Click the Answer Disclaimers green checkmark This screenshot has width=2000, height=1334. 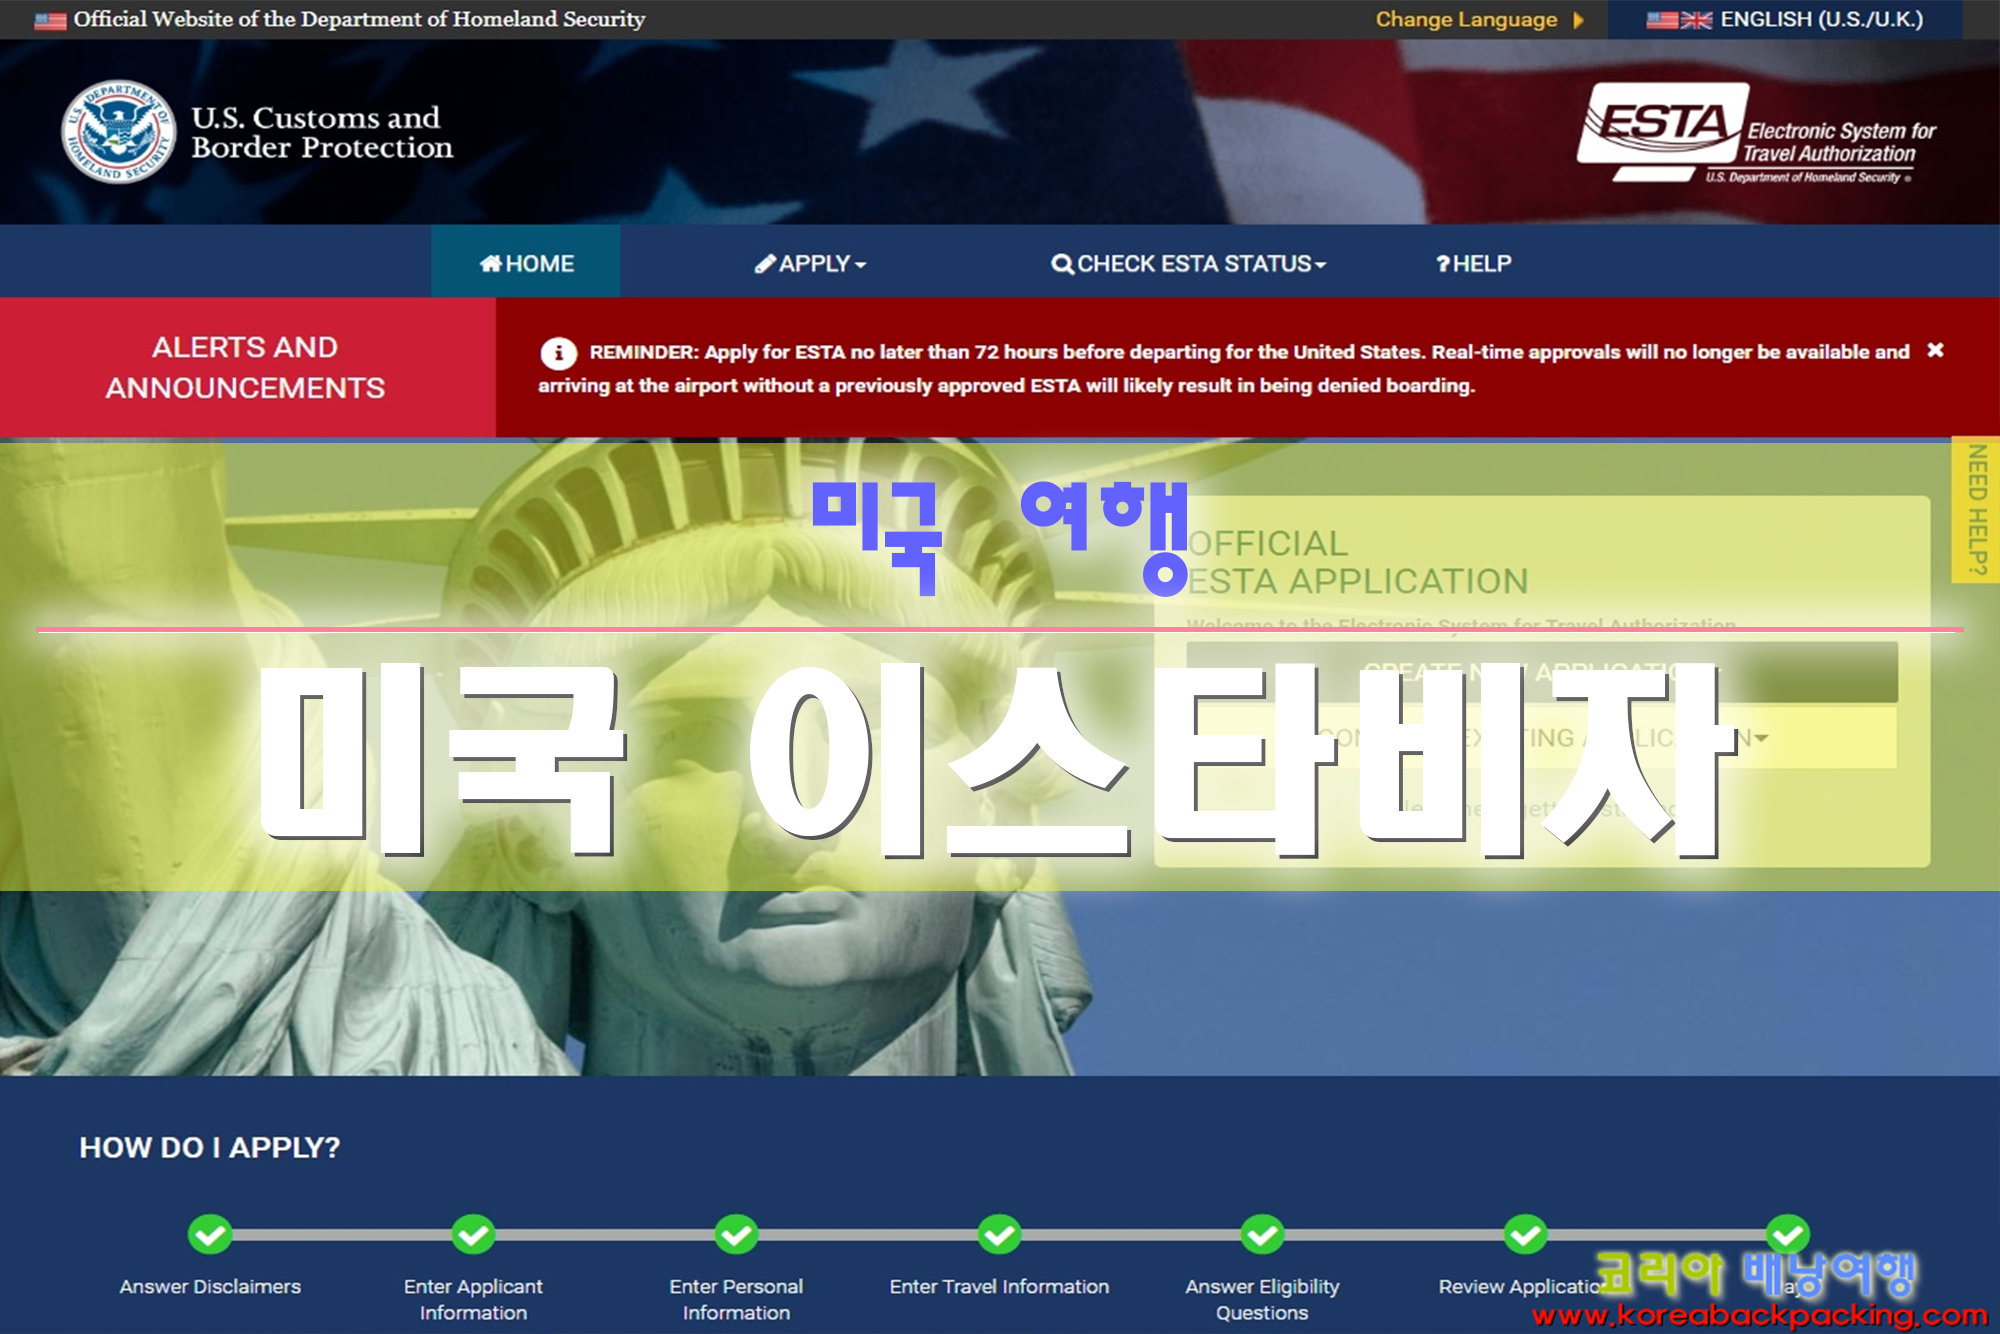tap(210, 1234)
